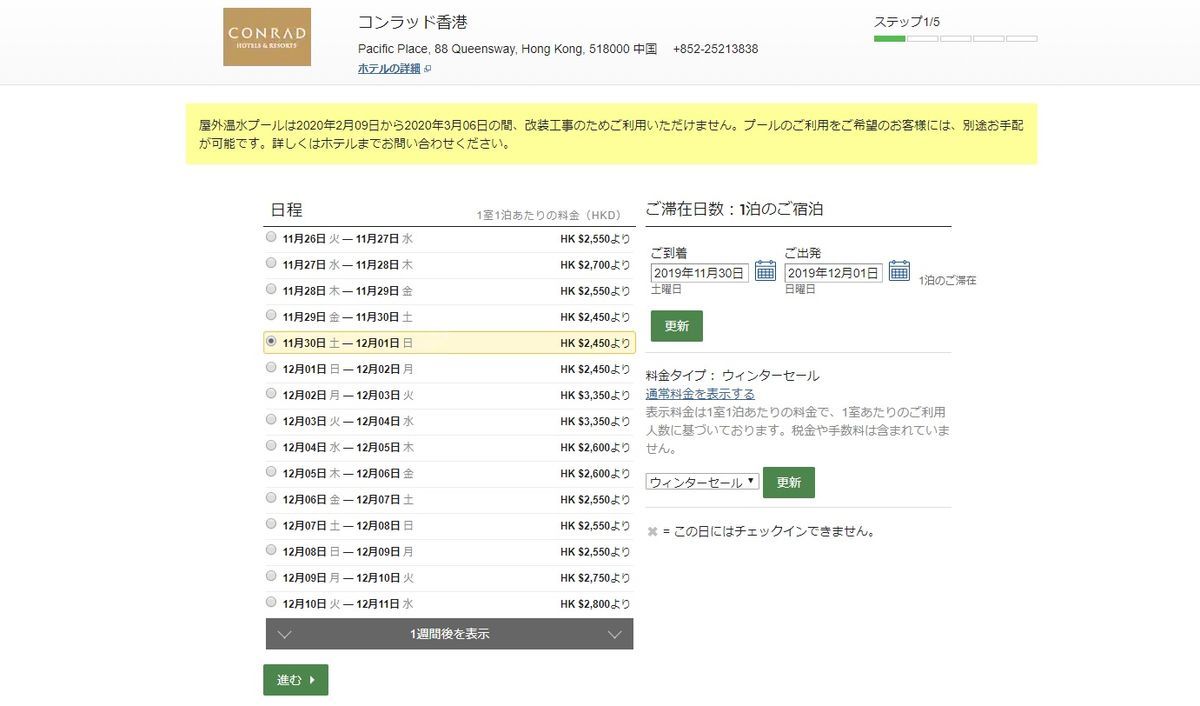Select 12月03日 火 — 12月04日 radio button

click(271, 419)
